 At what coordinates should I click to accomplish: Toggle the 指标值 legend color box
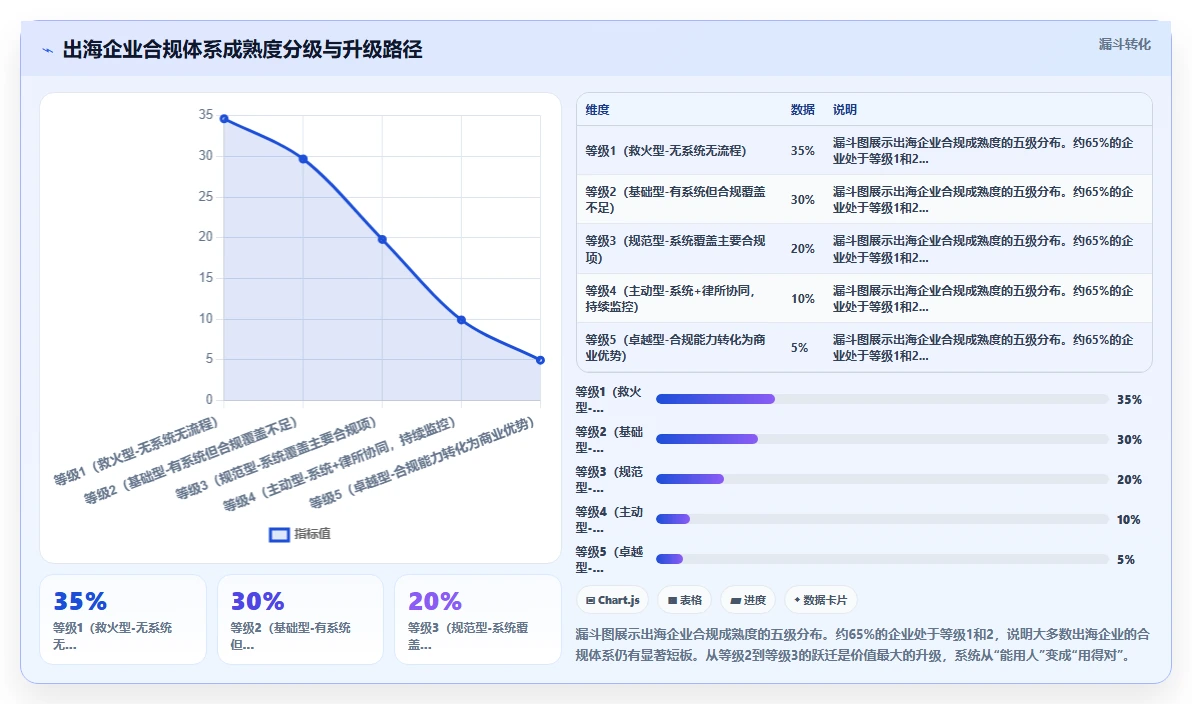(x=279, y=534)
